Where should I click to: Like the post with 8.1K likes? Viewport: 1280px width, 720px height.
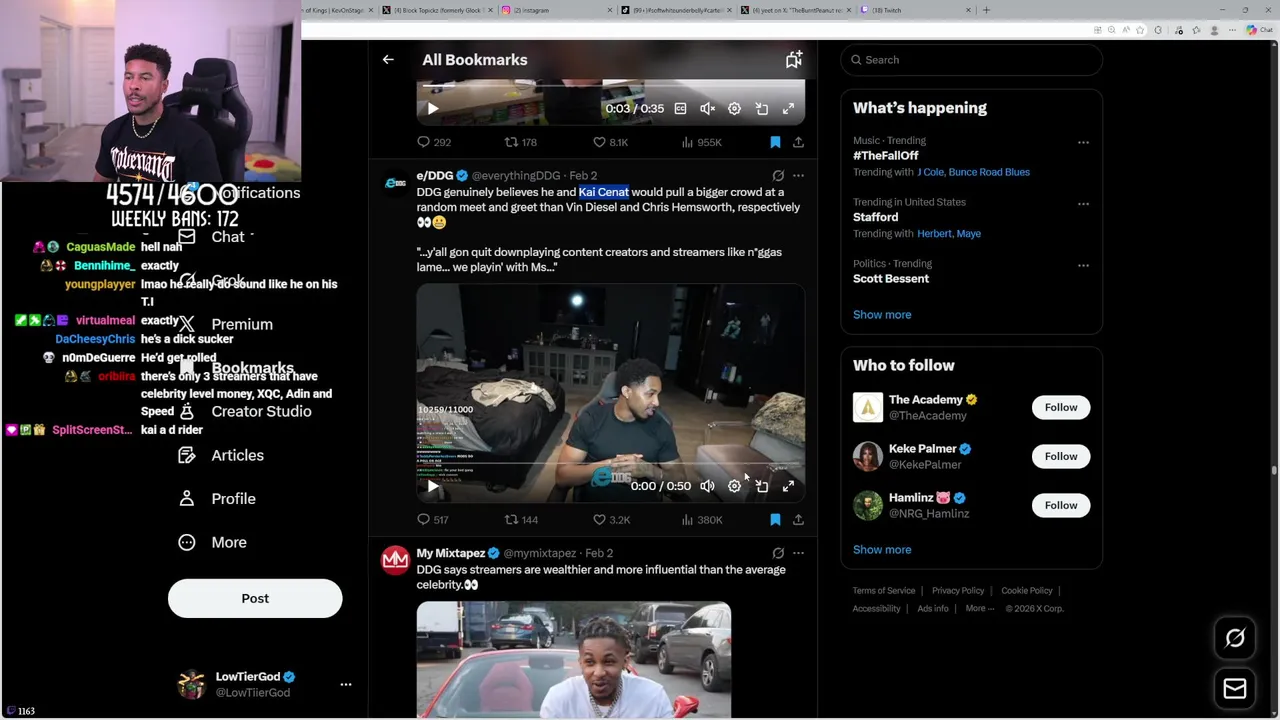tap(610, 142)
